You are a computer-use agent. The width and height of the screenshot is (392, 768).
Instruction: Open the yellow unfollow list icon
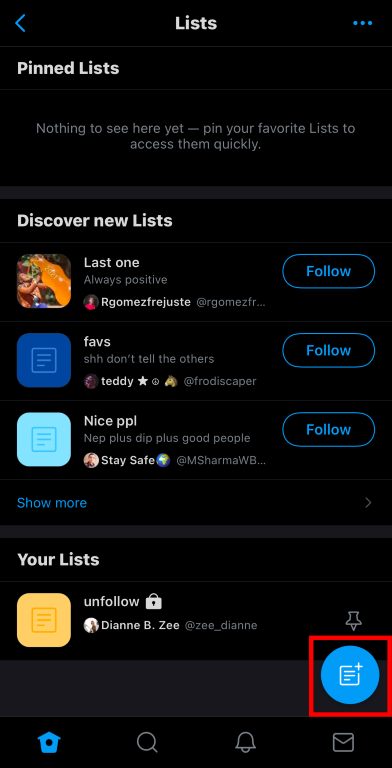coord(44,620)
